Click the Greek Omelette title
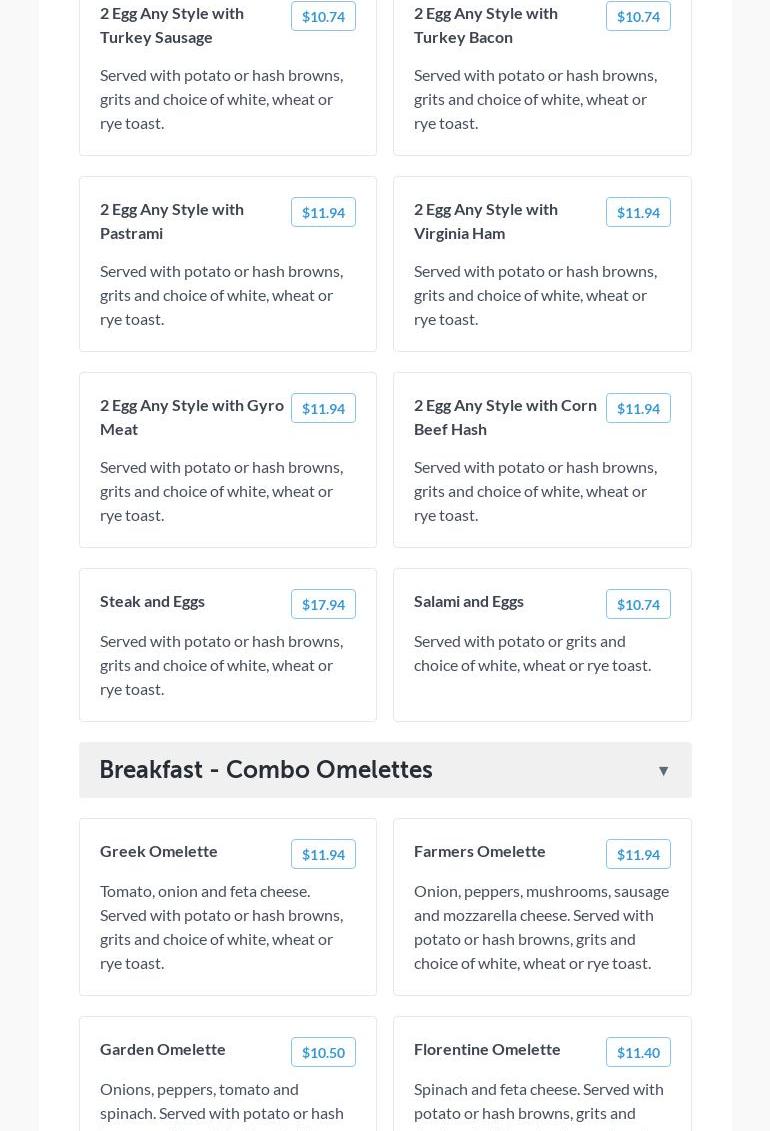 [159, 851]
